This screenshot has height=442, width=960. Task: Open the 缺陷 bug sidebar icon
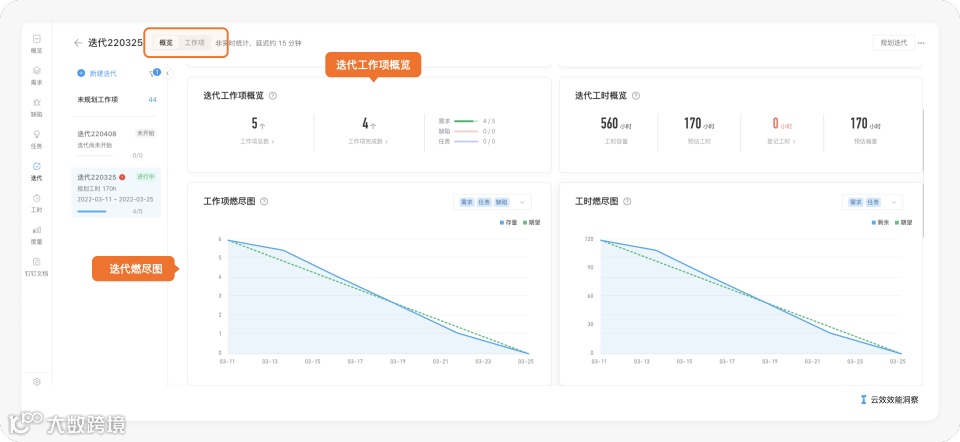coord(36,102)
